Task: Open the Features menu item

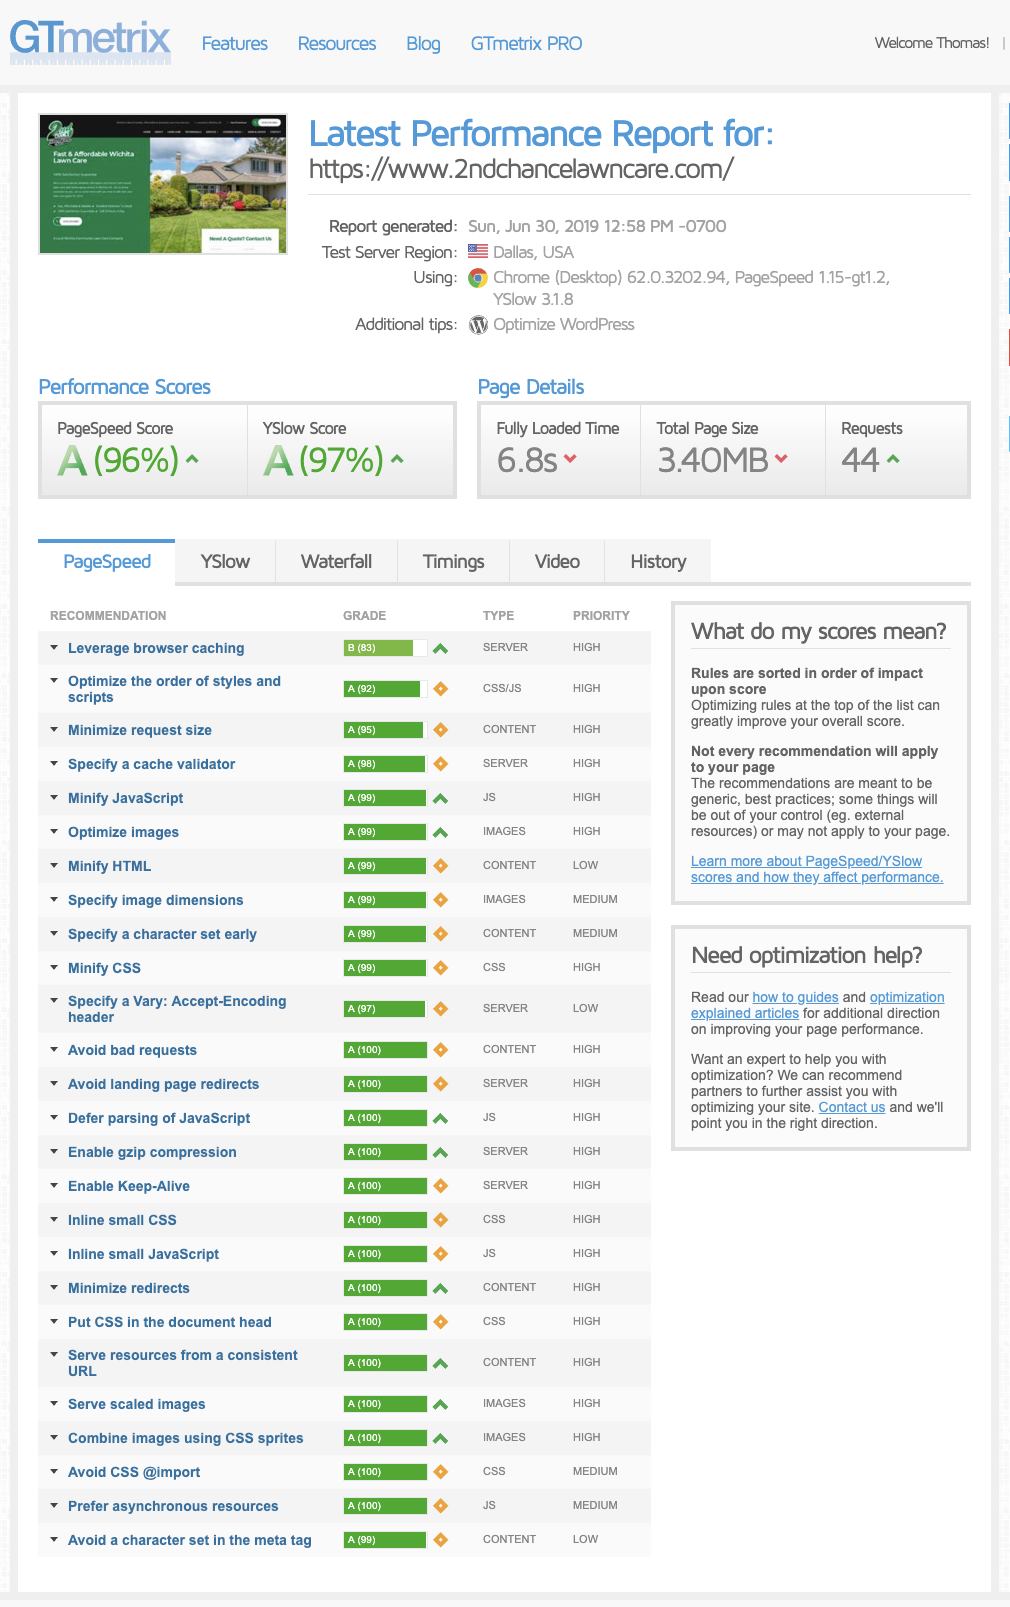Action: [235, 43]
